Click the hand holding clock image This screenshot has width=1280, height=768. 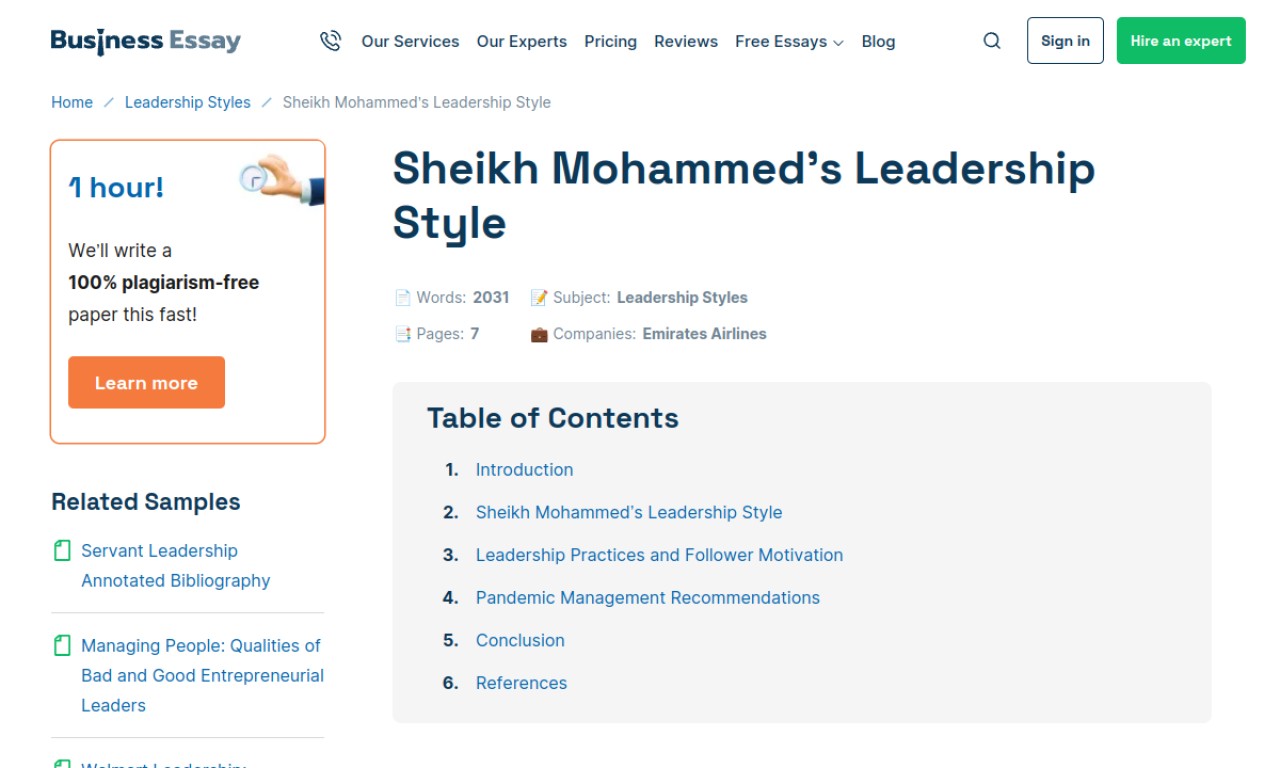[x=282, y=180]
